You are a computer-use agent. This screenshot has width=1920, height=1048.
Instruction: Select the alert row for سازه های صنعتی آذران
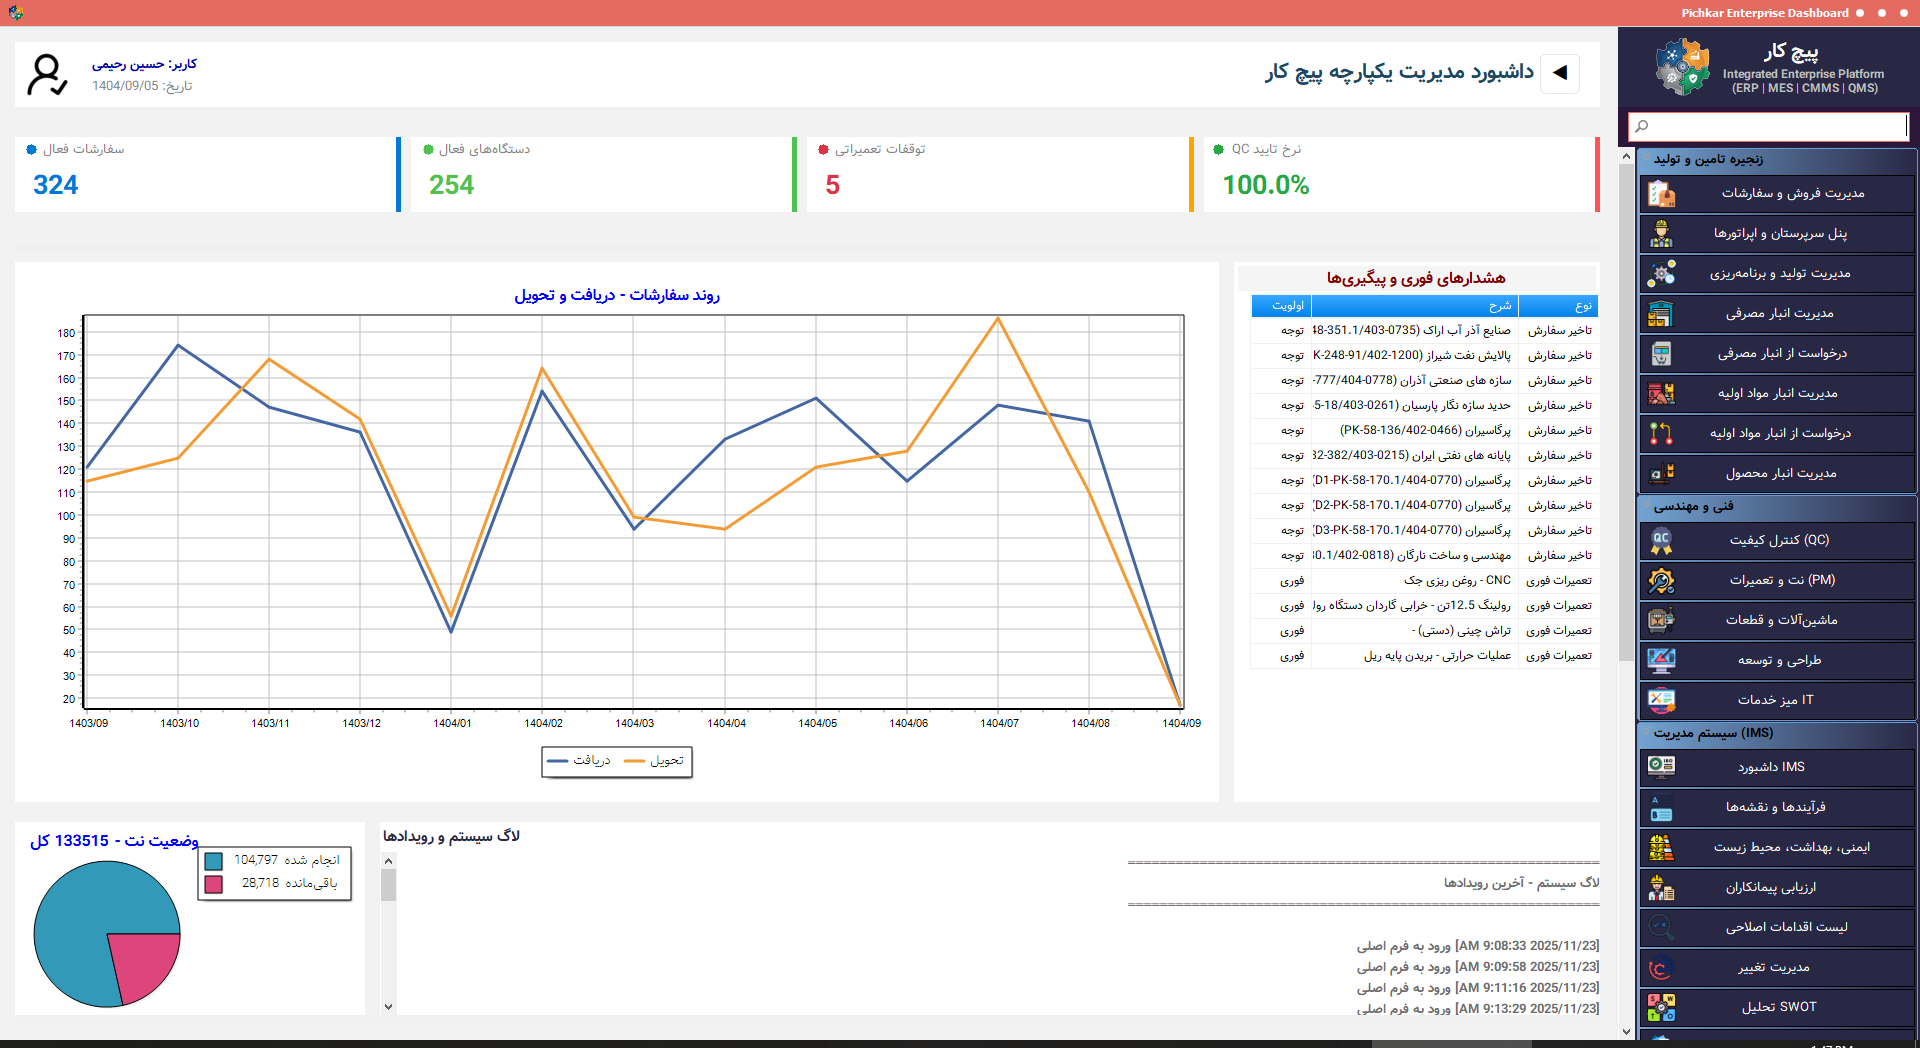1424,380
